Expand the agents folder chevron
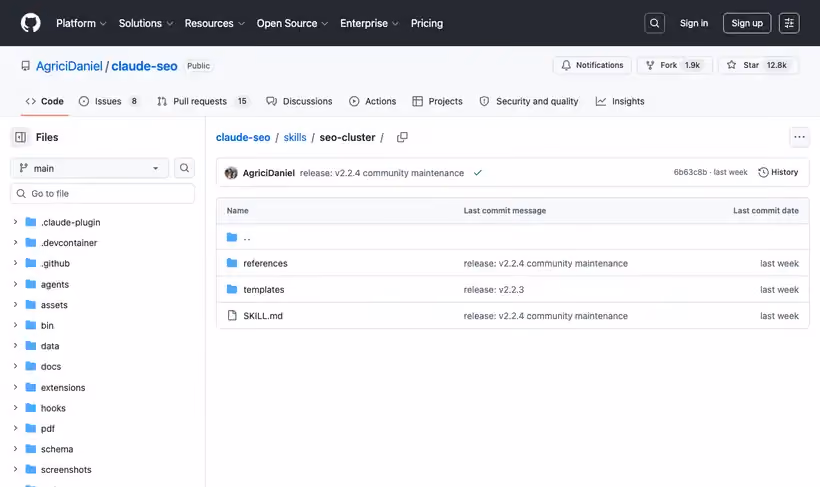The height and width of the screenshot is (487, 820). [x=15, y=284]
